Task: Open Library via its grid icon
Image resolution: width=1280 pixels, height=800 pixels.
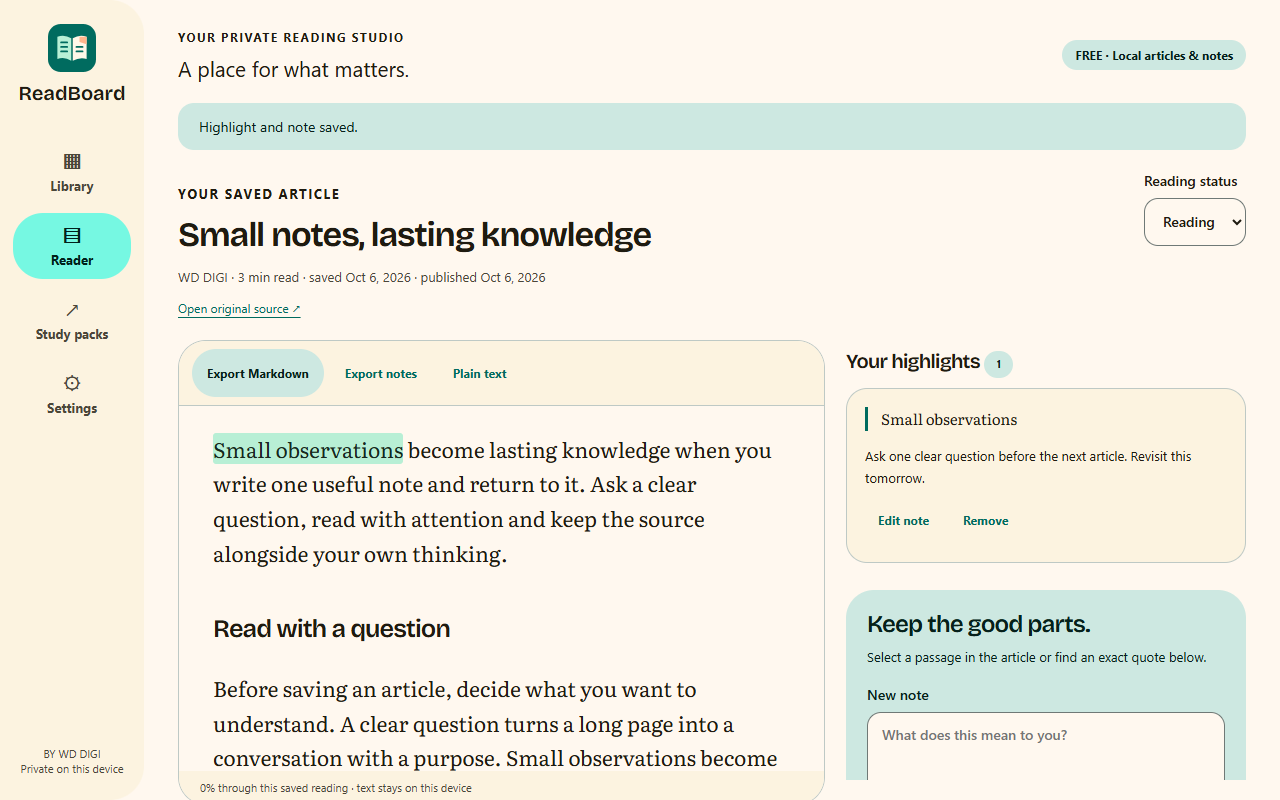Action: [x=72, y=161]
